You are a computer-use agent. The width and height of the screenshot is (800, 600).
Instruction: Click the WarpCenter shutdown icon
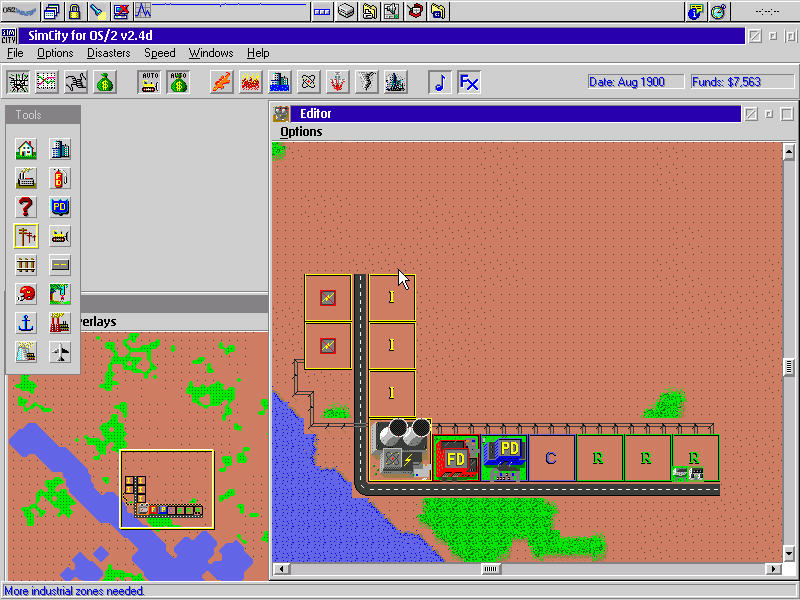point(121,11)
